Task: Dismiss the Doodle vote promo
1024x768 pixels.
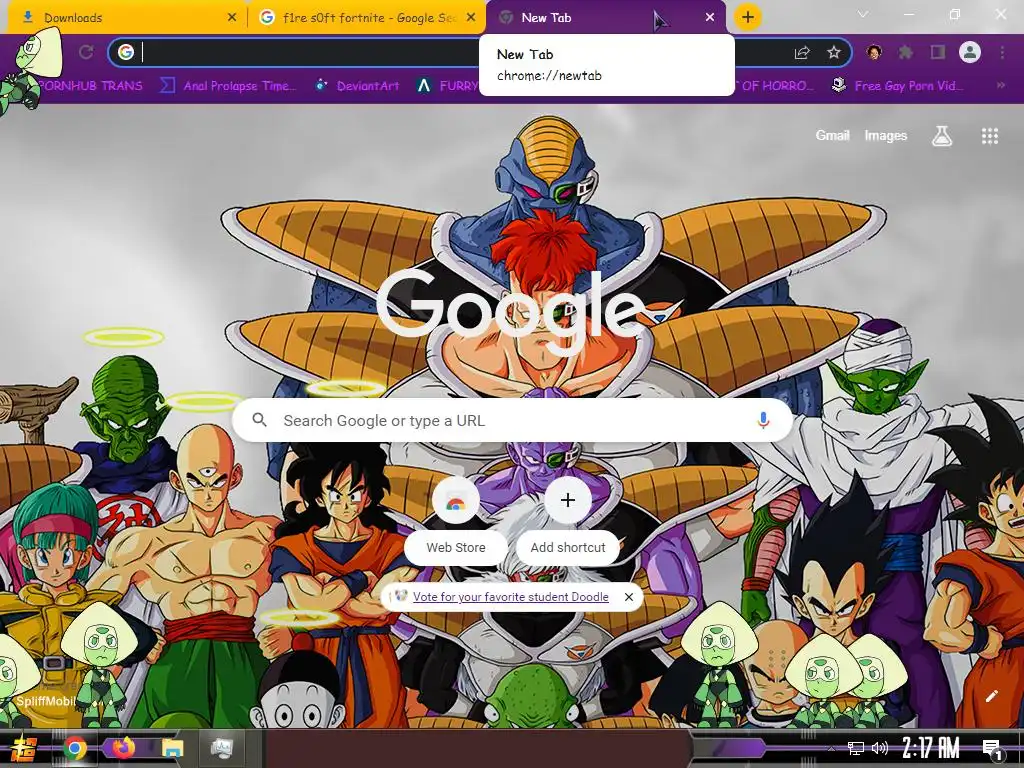Action: pos(628,597)
